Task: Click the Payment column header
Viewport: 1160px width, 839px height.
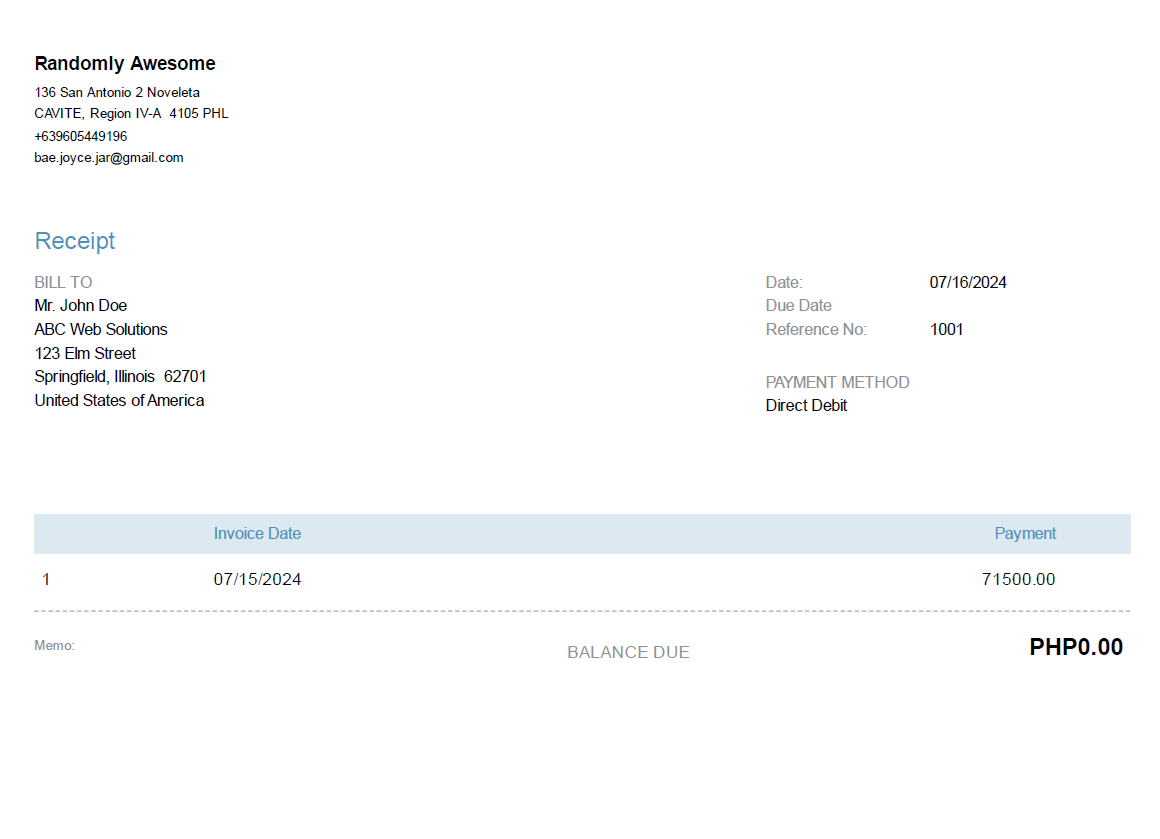Action: [x=1025, y=533]
